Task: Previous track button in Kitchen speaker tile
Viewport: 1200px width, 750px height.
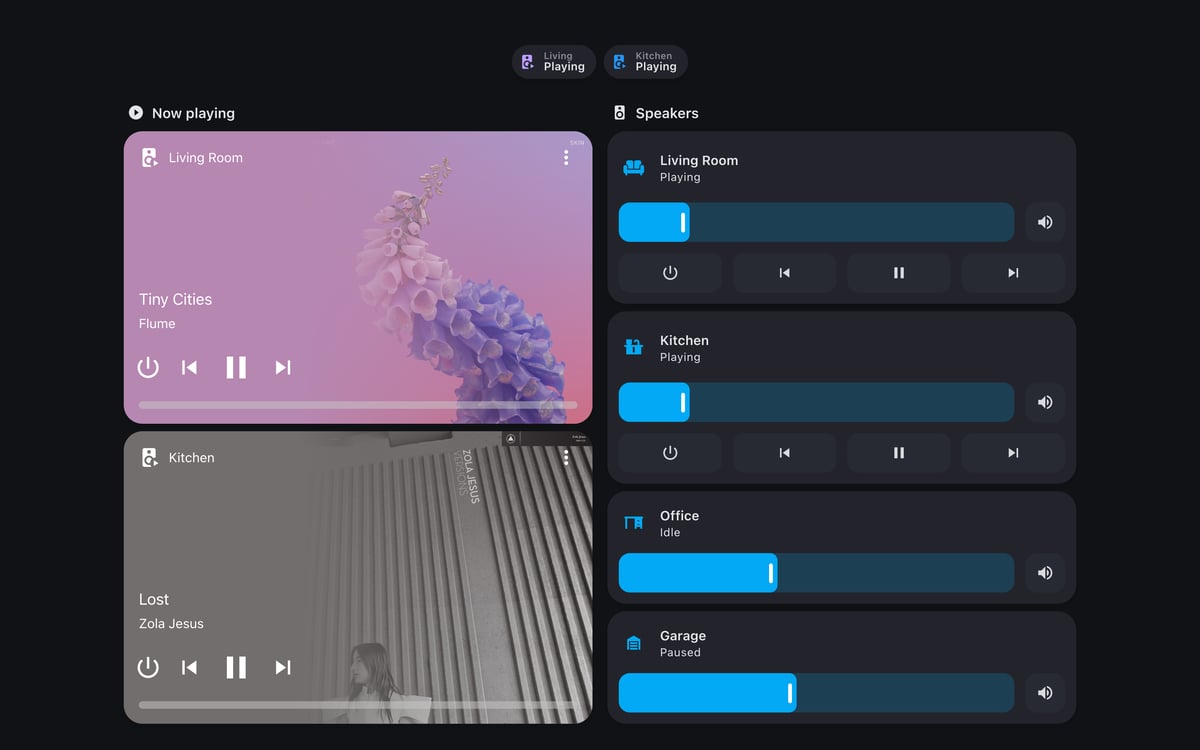Action: click(785, 453)
